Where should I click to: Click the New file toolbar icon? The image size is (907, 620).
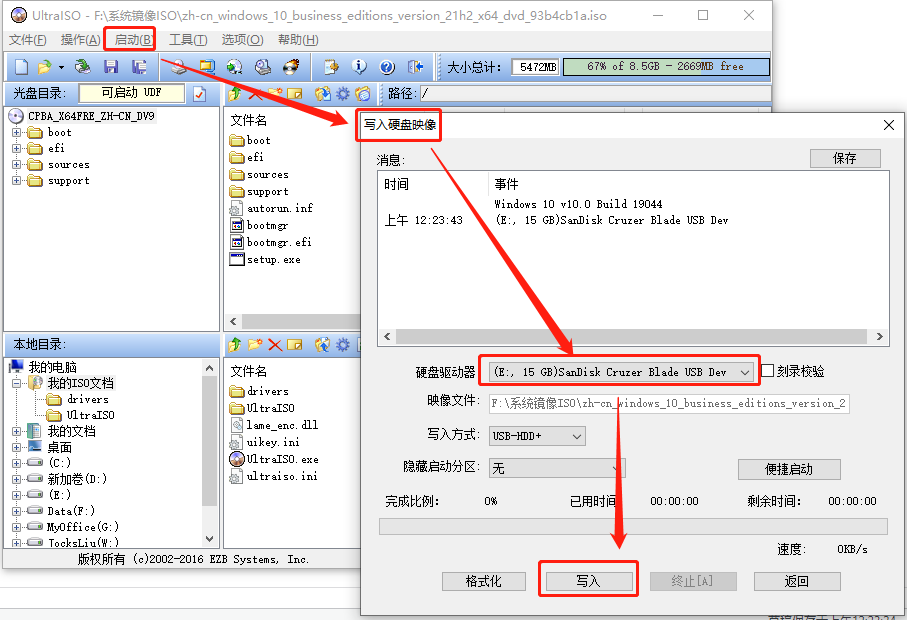point(21,67)
